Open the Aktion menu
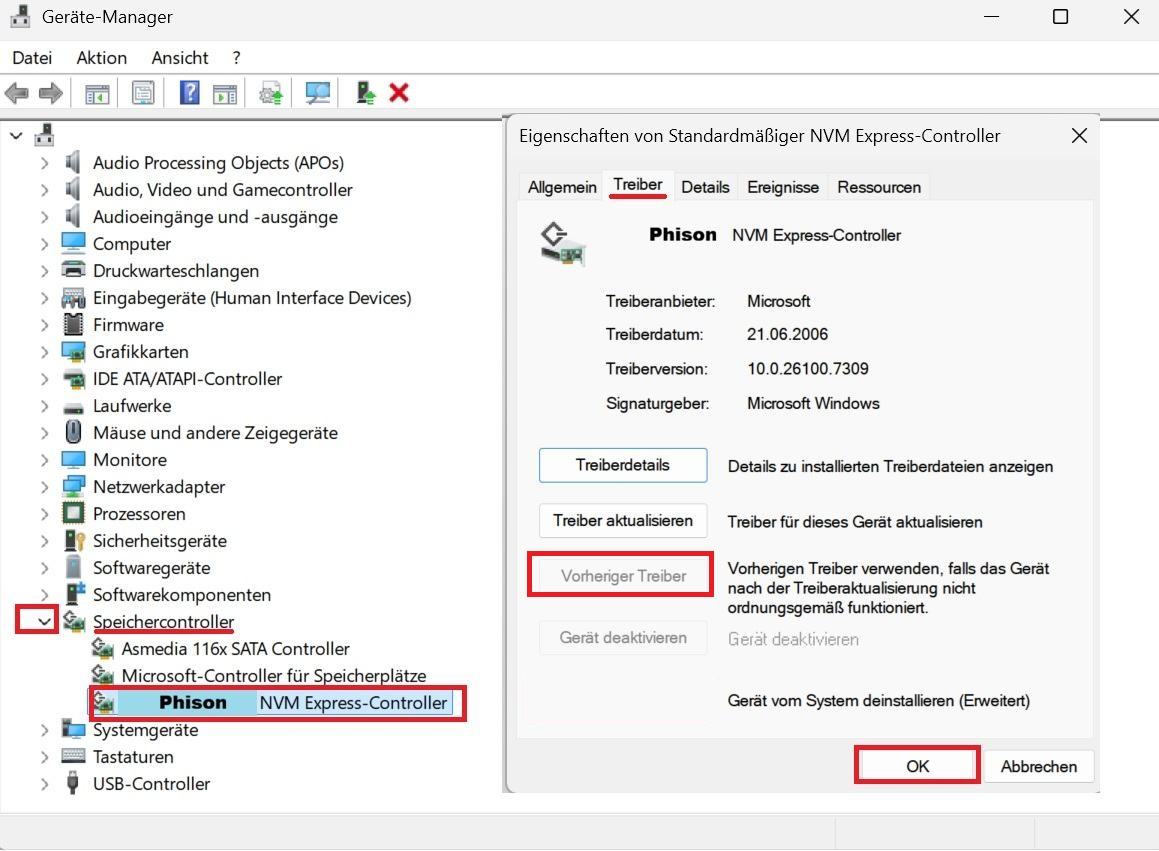 point(101,58)
